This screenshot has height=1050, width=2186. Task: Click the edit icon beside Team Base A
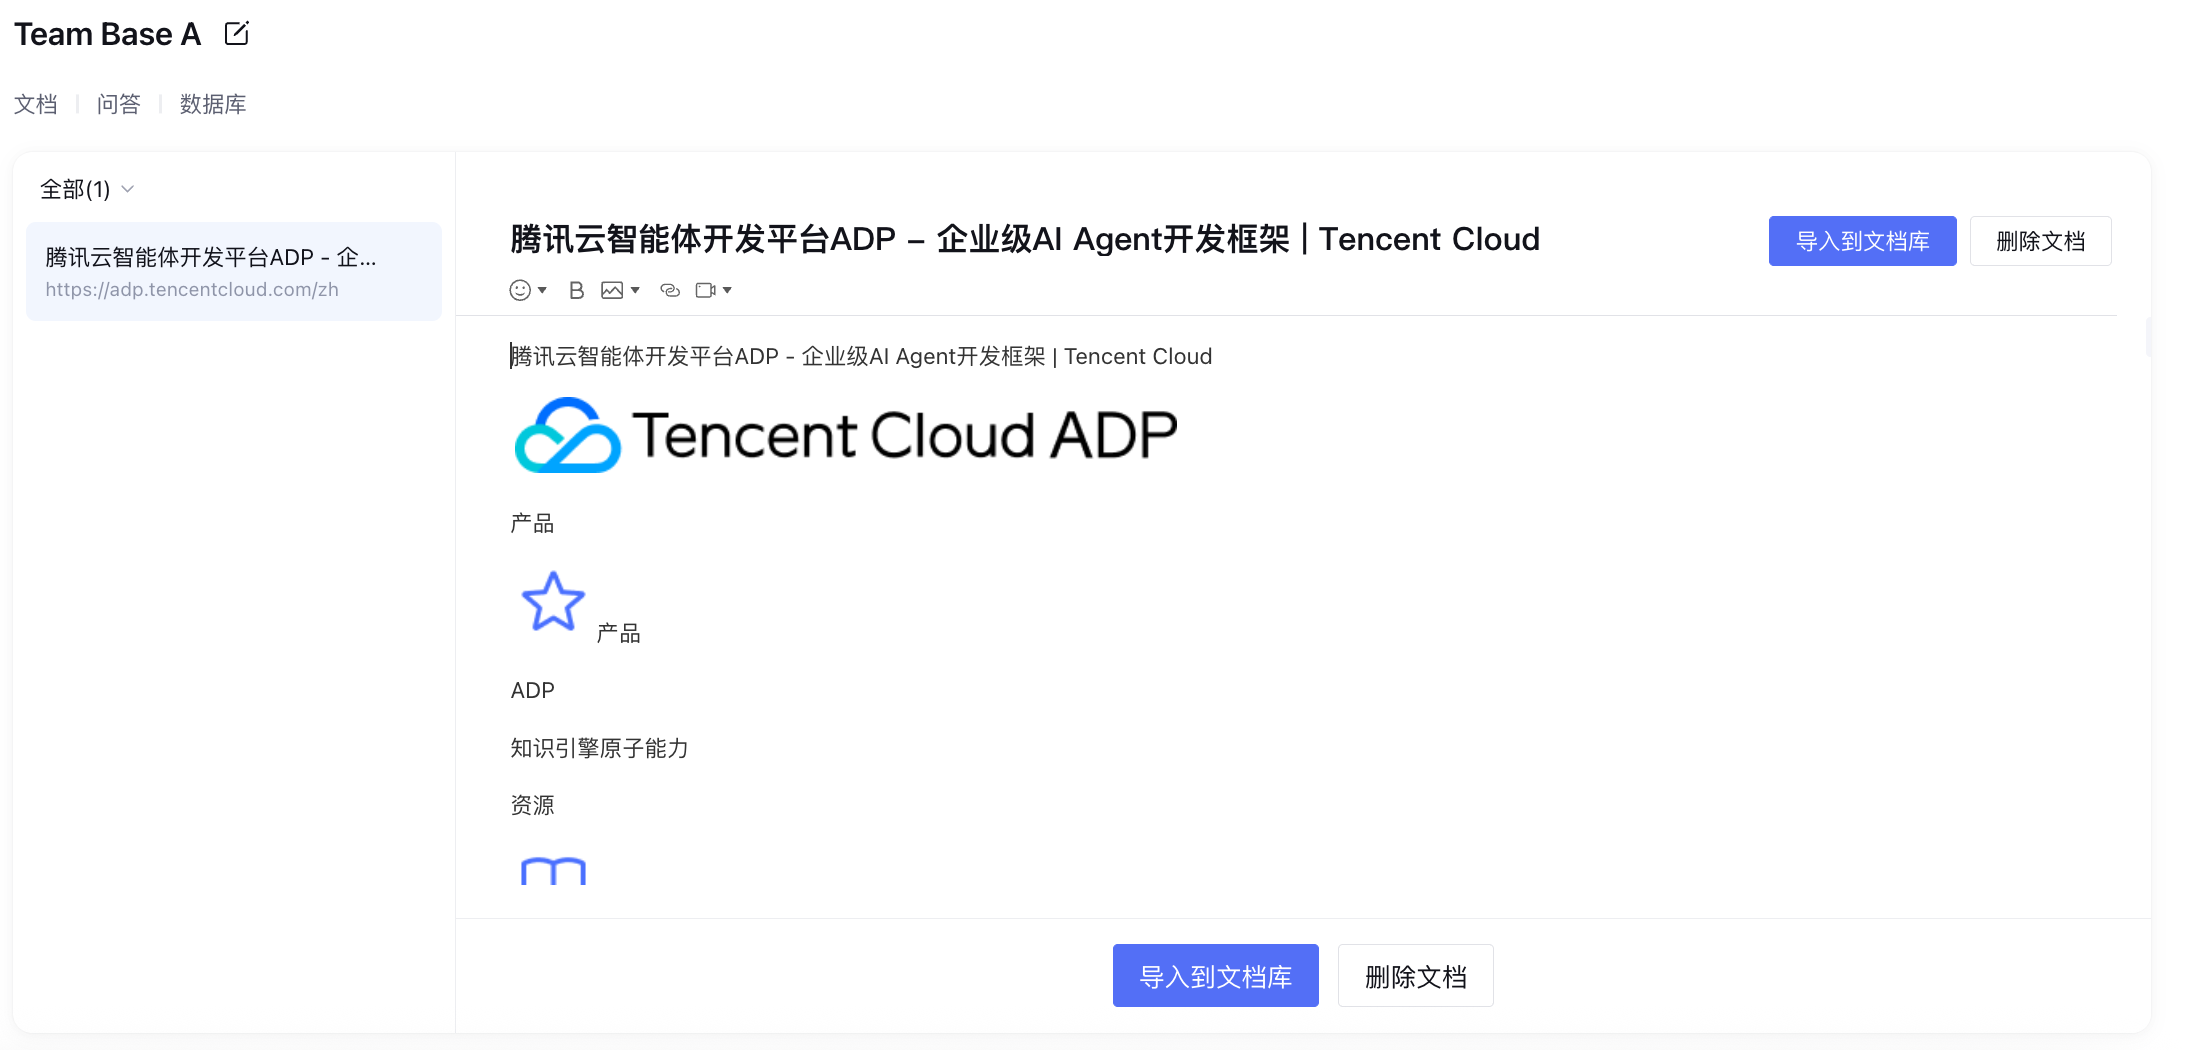coord(237,33)
